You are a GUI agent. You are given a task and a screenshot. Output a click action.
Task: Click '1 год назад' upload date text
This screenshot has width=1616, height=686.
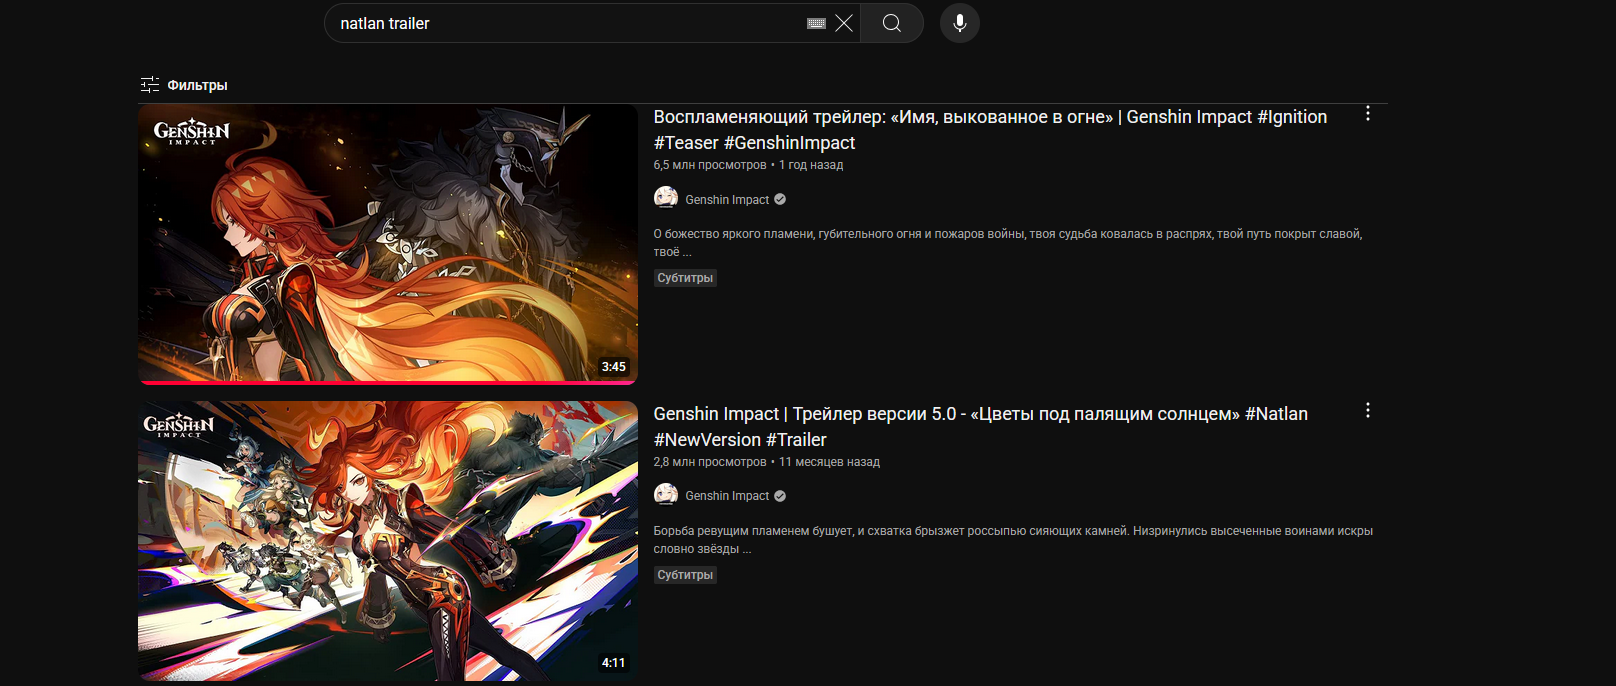coord(811,165)
